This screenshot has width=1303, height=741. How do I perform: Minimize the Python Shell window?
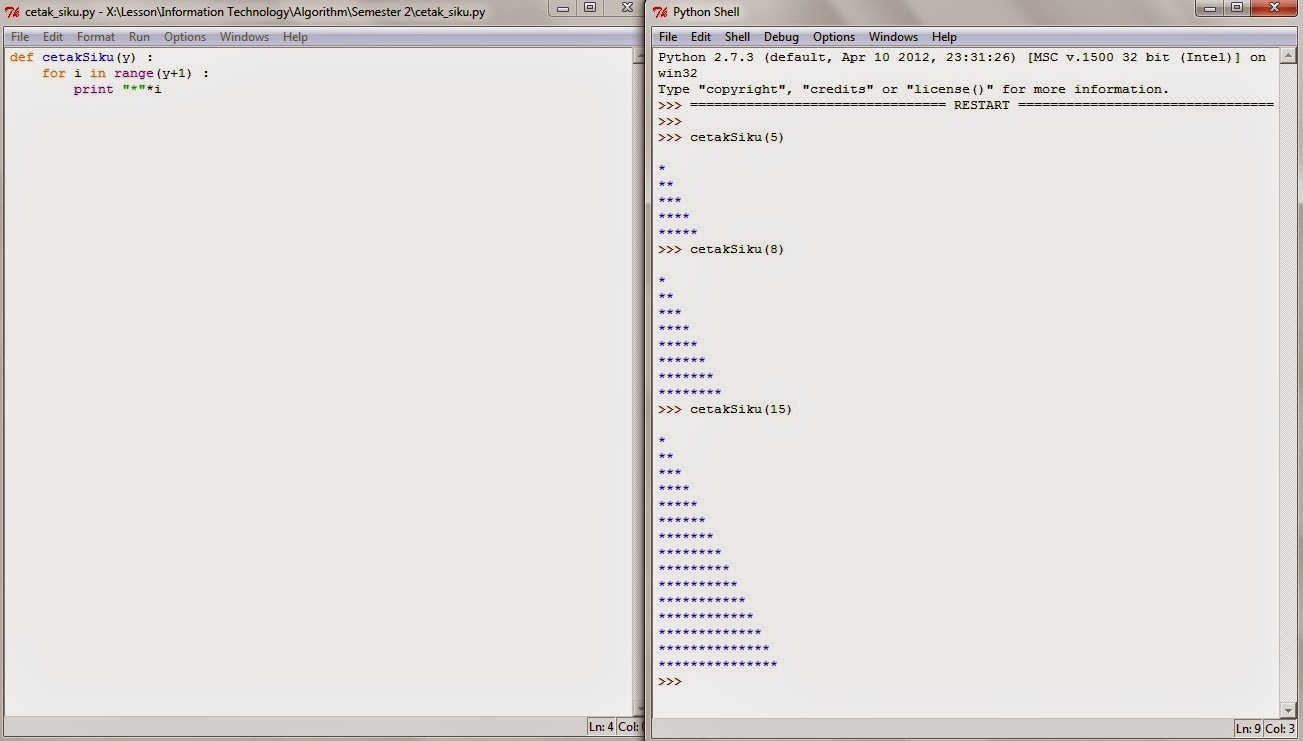pyautogui.click(x=1210, y=8)
